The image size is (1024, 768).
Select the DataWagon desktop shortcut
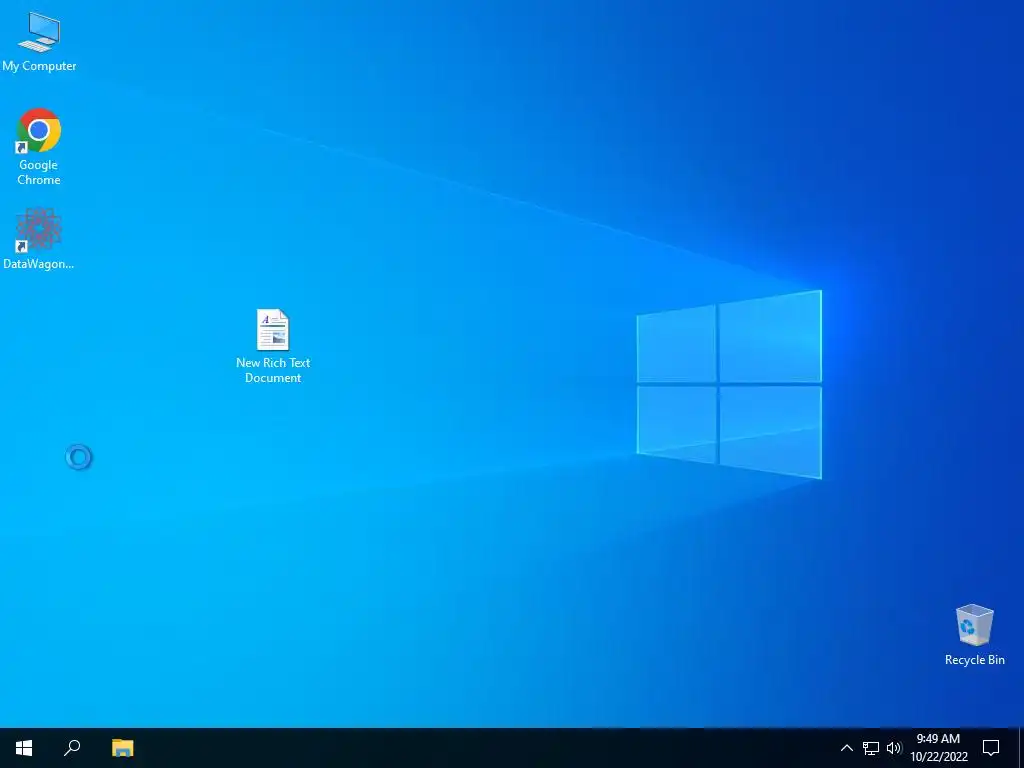39,238
